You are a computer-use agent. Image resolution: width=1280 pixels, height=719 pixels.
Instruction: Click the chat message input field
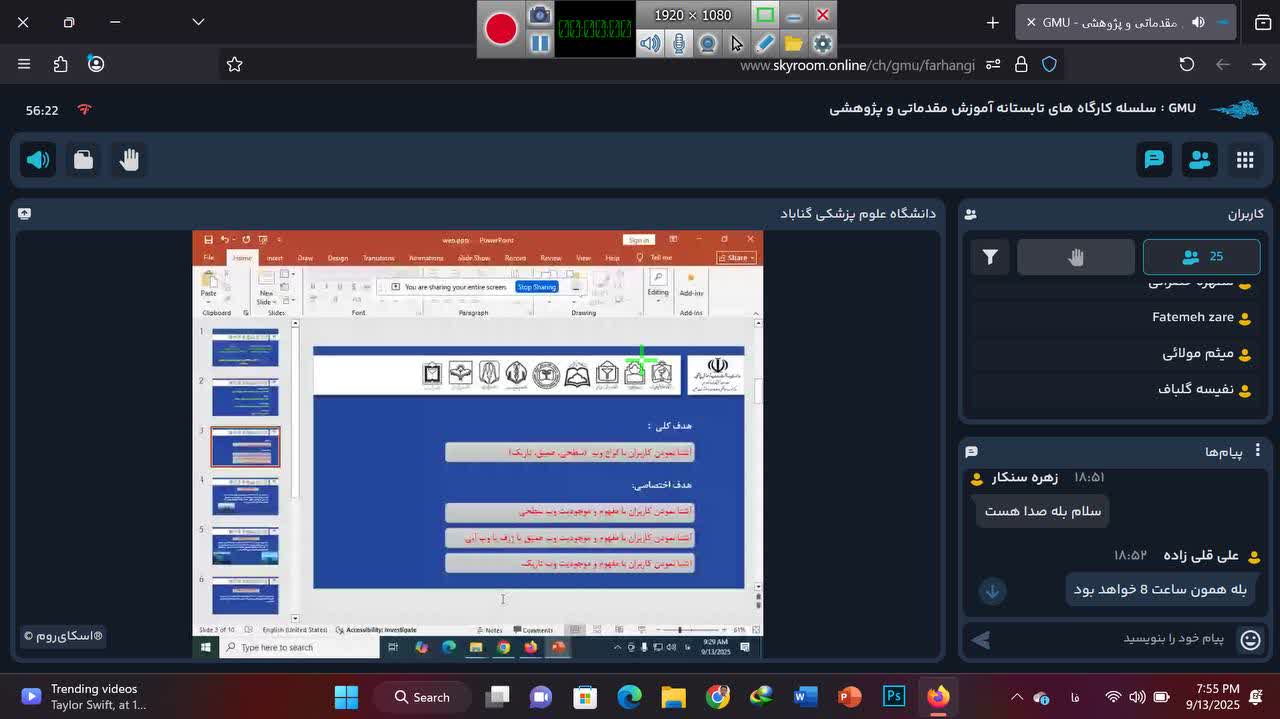point(1110,639)
